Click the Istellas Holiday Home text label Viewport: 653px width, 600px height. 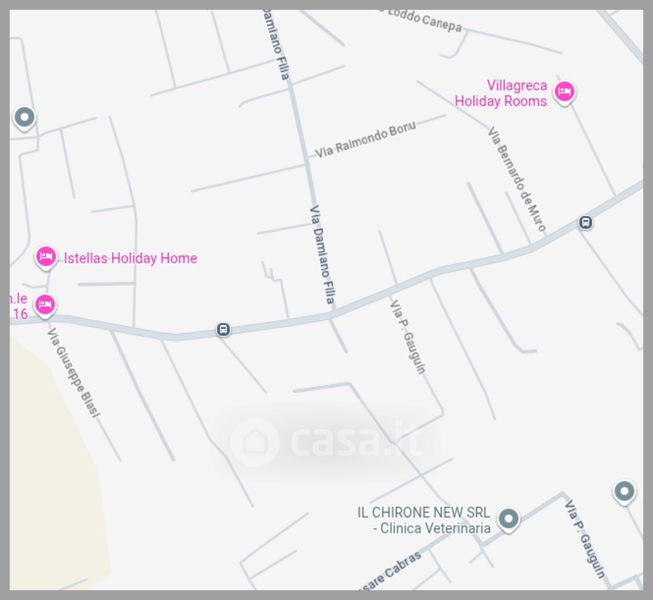130,258
